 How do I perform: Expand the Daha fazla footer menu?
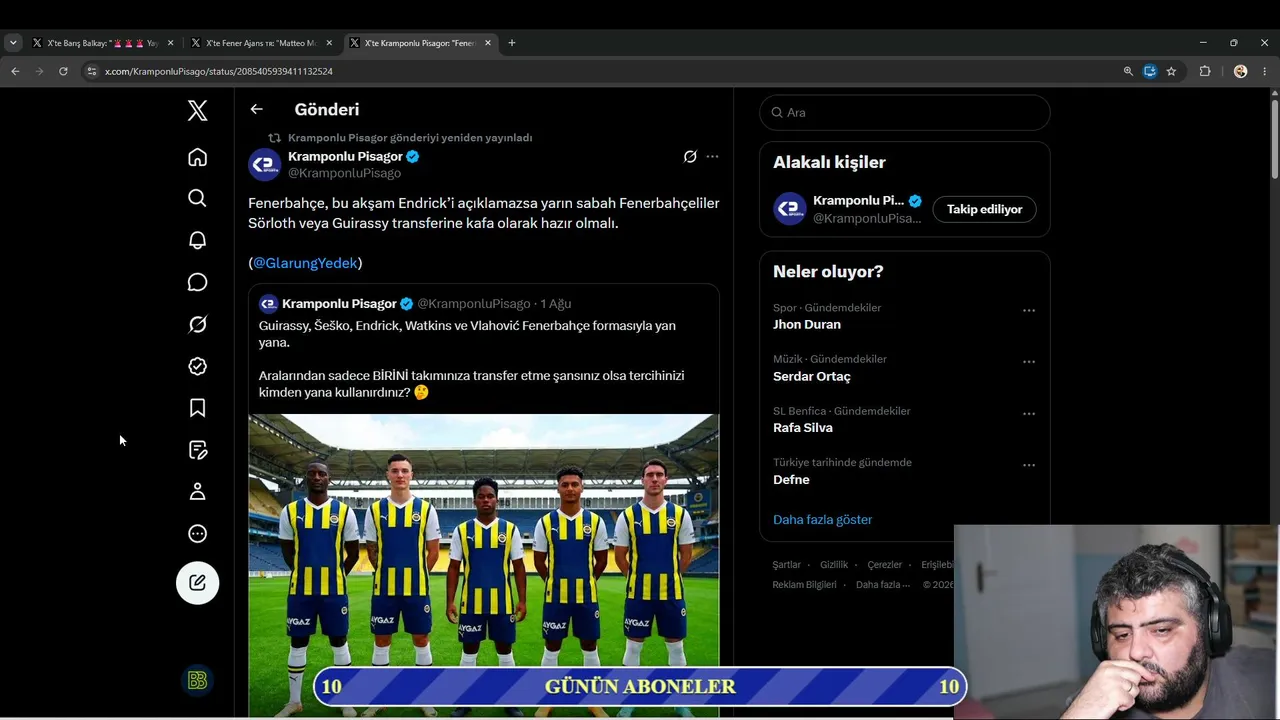click(883, 585)
